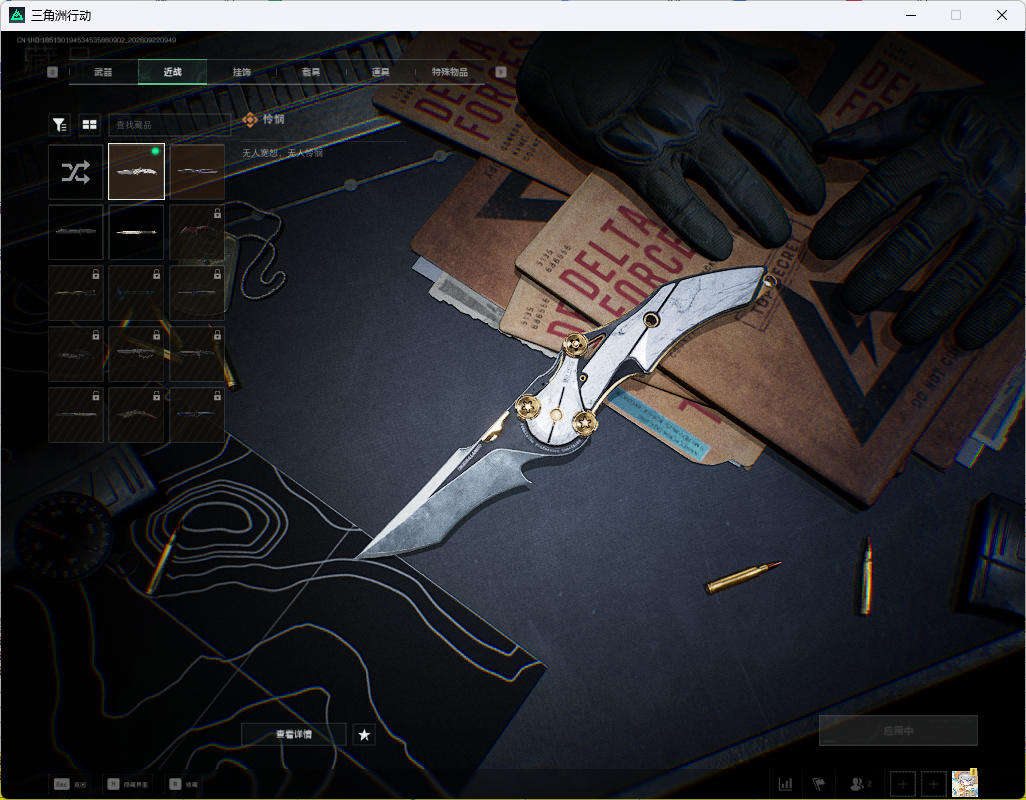Open the collection filter icon
This screenshot has width=1026, height=800.
click(x=60, y=124)
